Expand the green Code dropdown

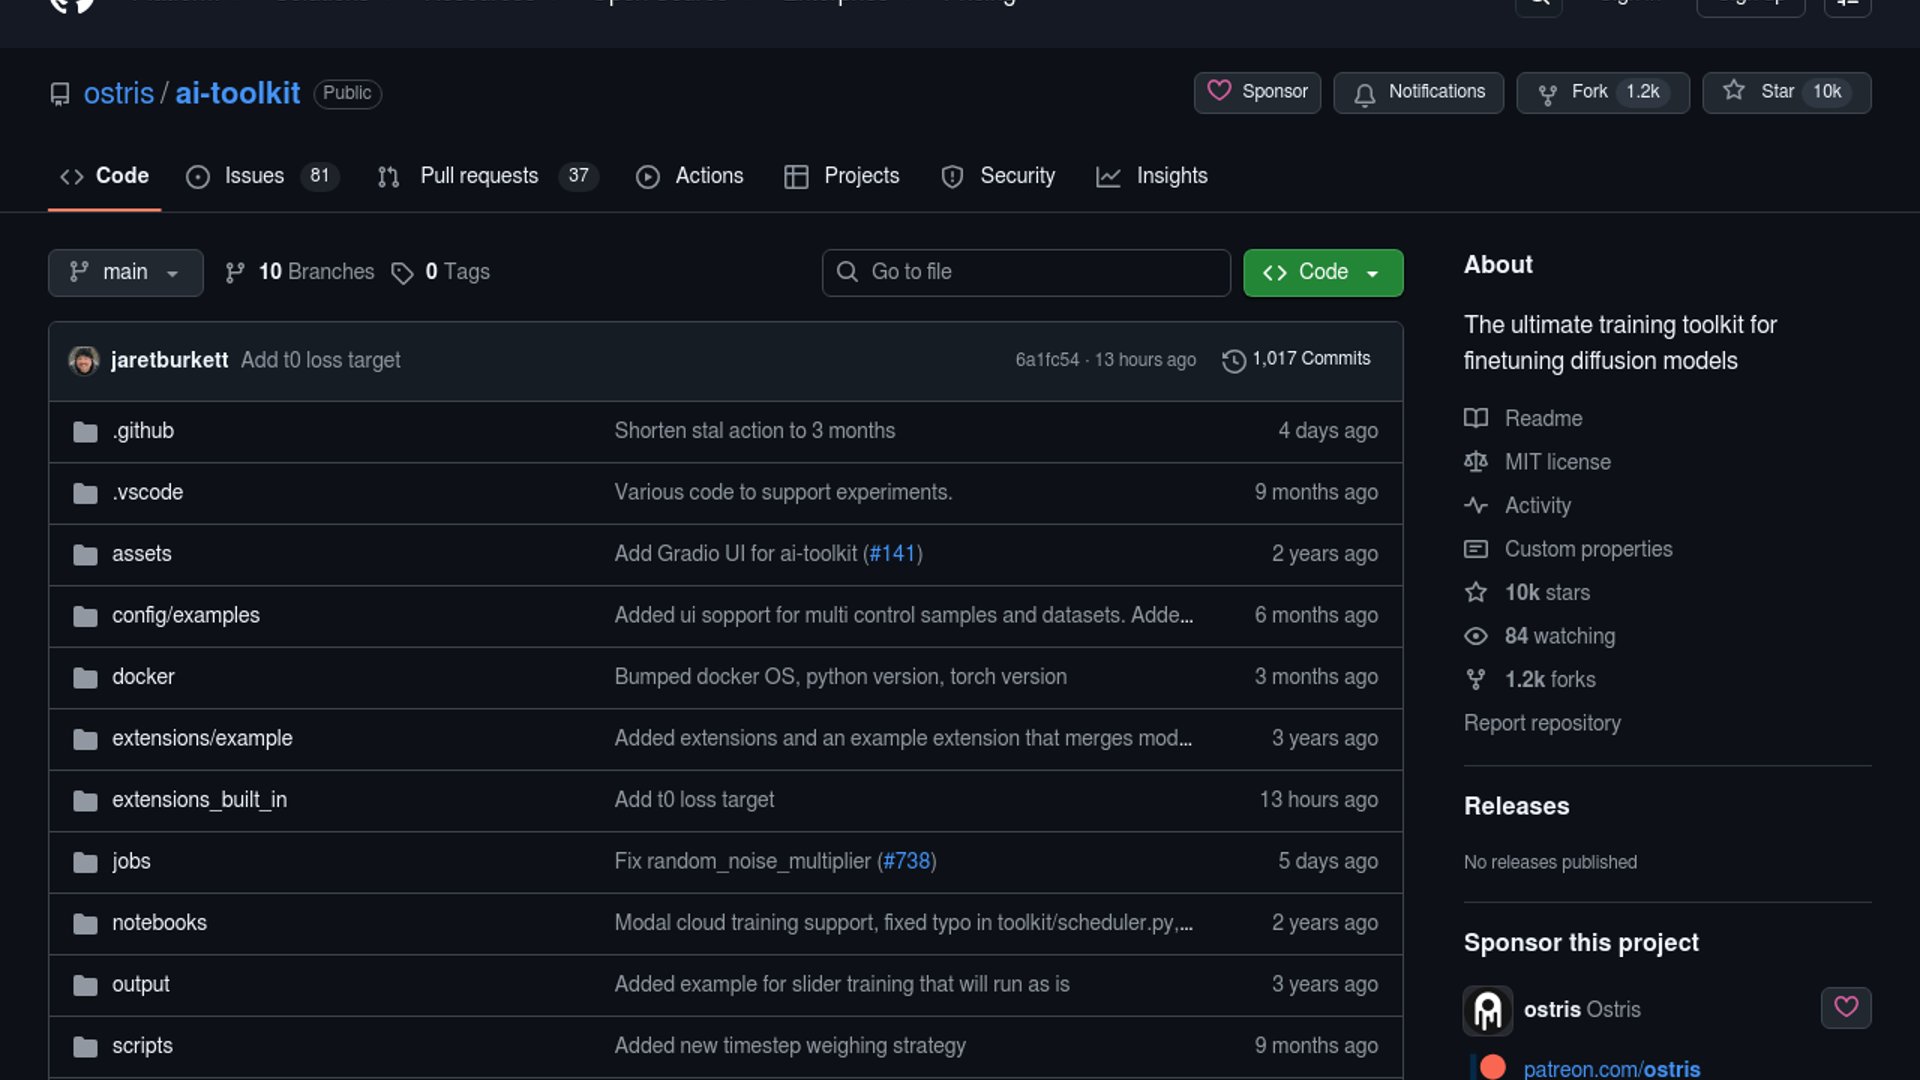(1322, 272)
